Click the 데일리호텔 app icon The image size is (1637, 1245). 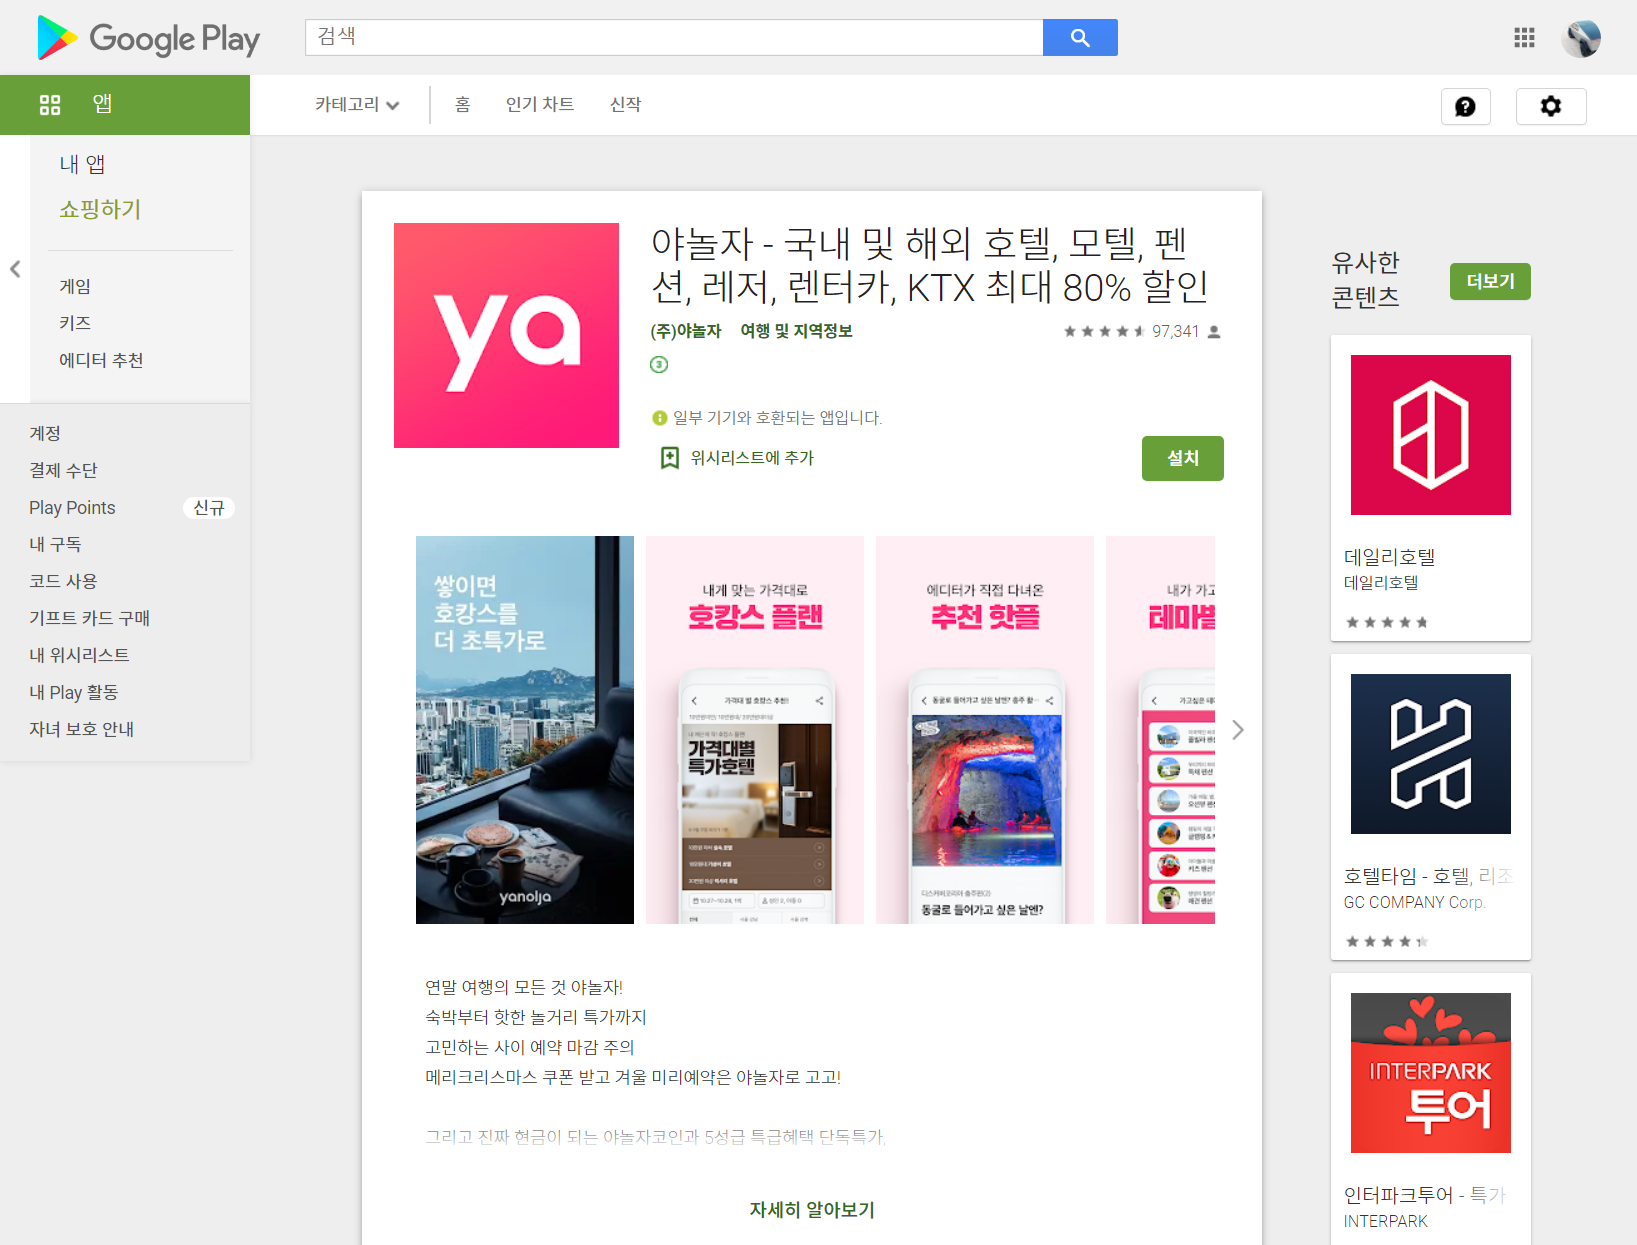(1431, 435)
